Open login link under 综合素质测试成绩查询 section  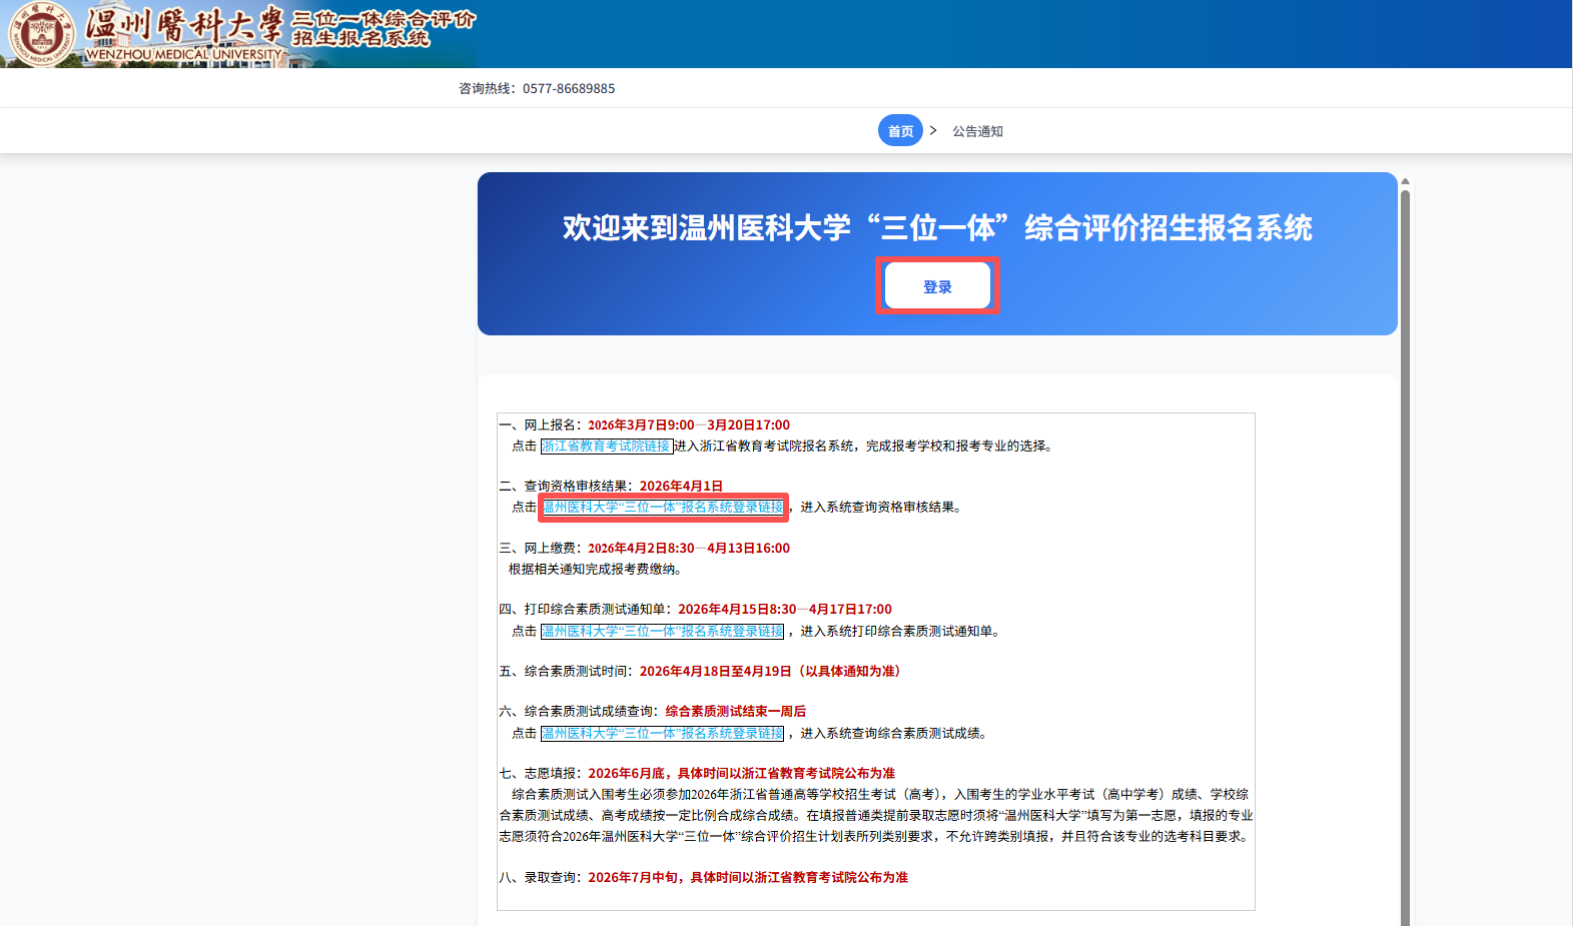pyautogui.click(x=662, y=733)
